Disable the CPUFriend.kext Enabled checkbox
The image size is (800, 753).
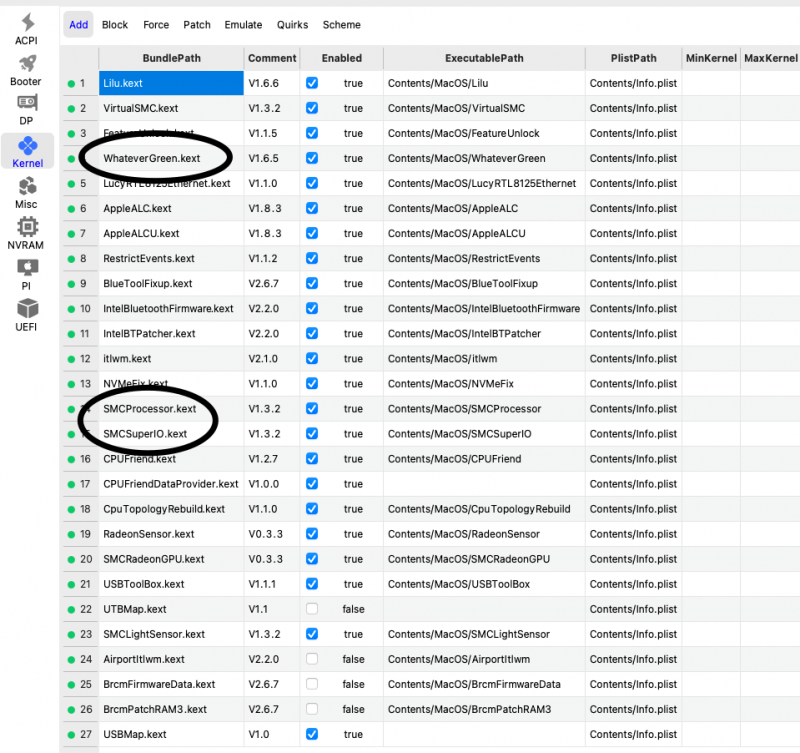[312, 458]
